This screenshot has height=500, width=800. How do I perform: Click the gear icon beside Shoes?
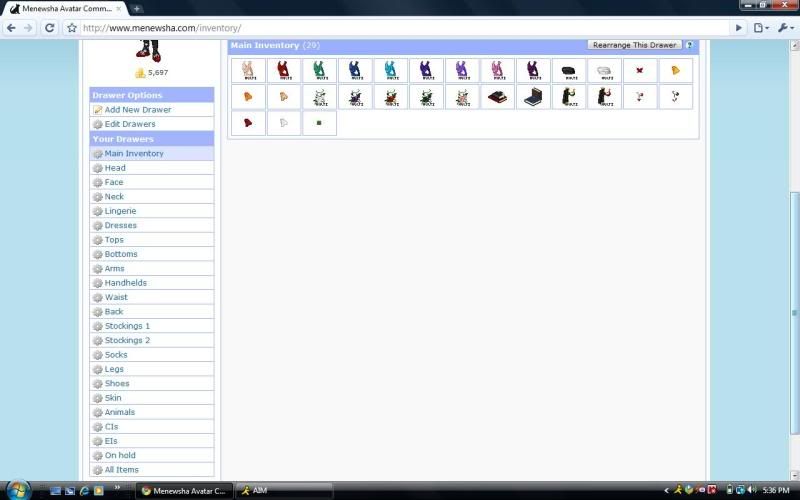click(x=97, y=383)
